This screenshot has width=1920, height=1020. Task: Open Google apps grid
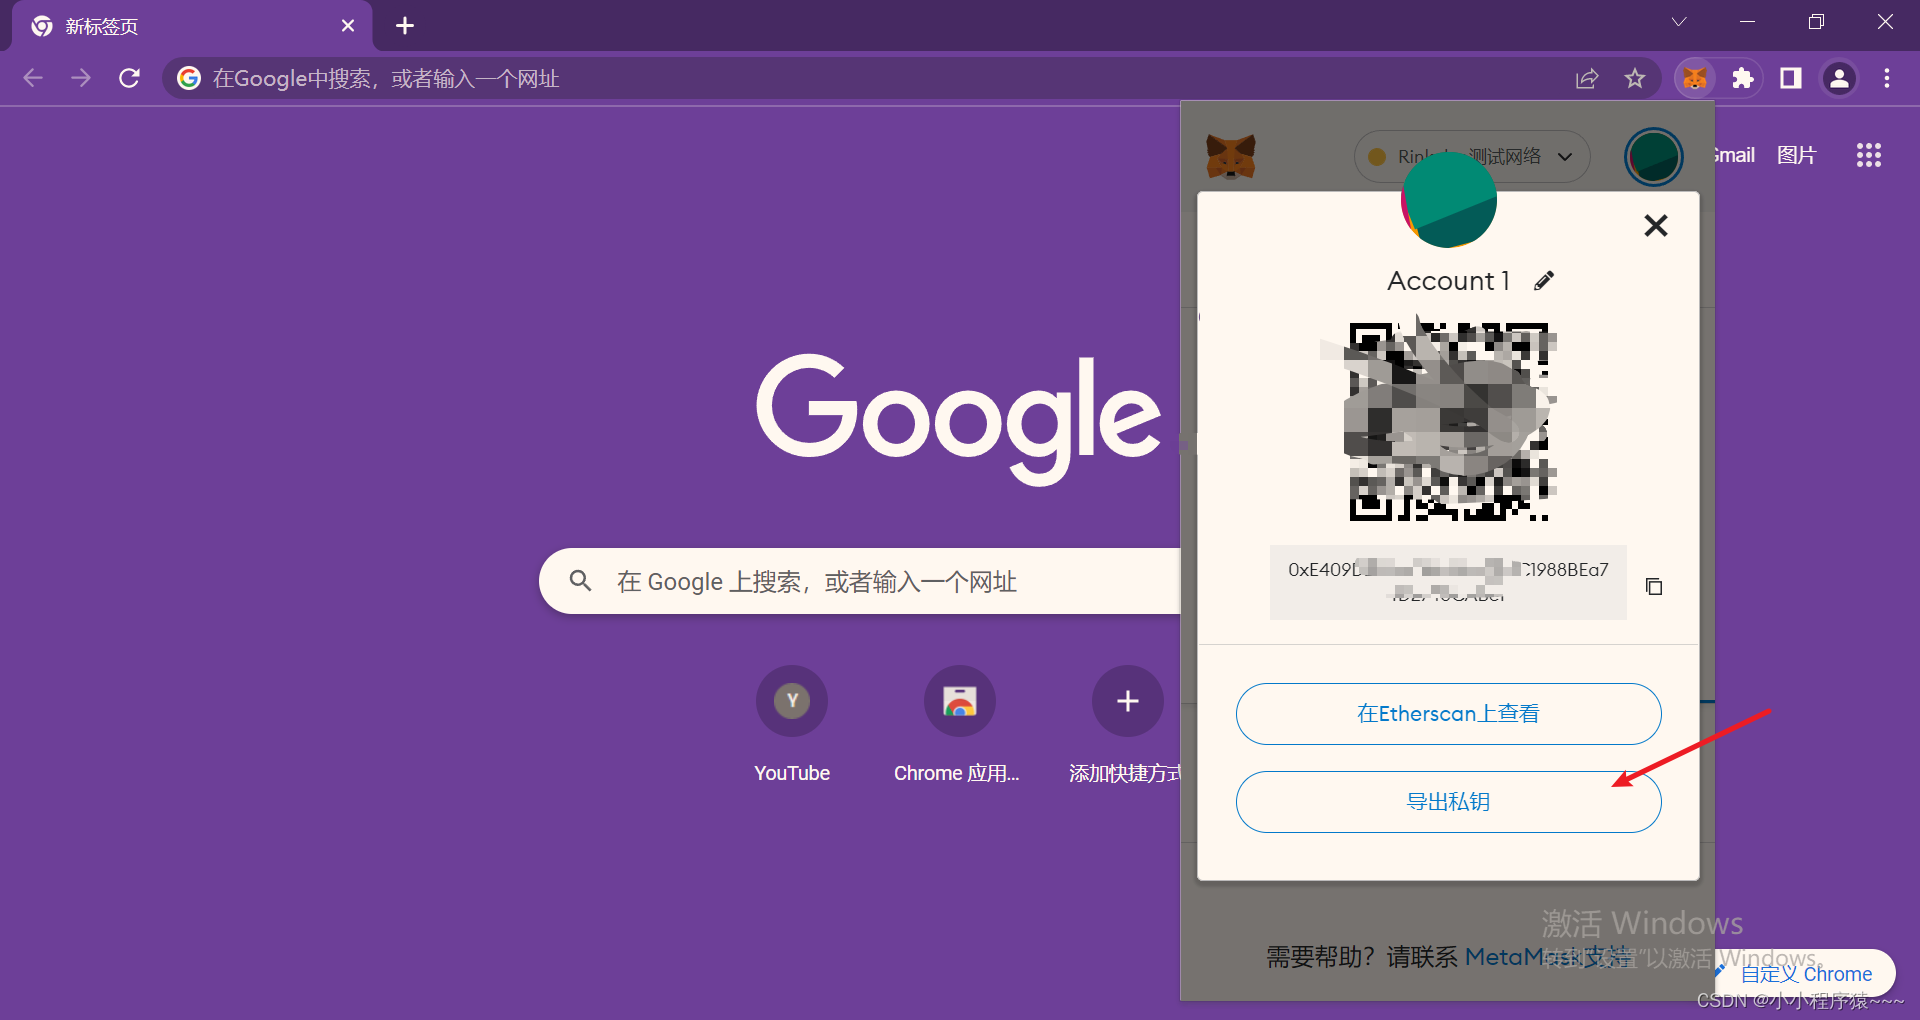pos(1869,155)
